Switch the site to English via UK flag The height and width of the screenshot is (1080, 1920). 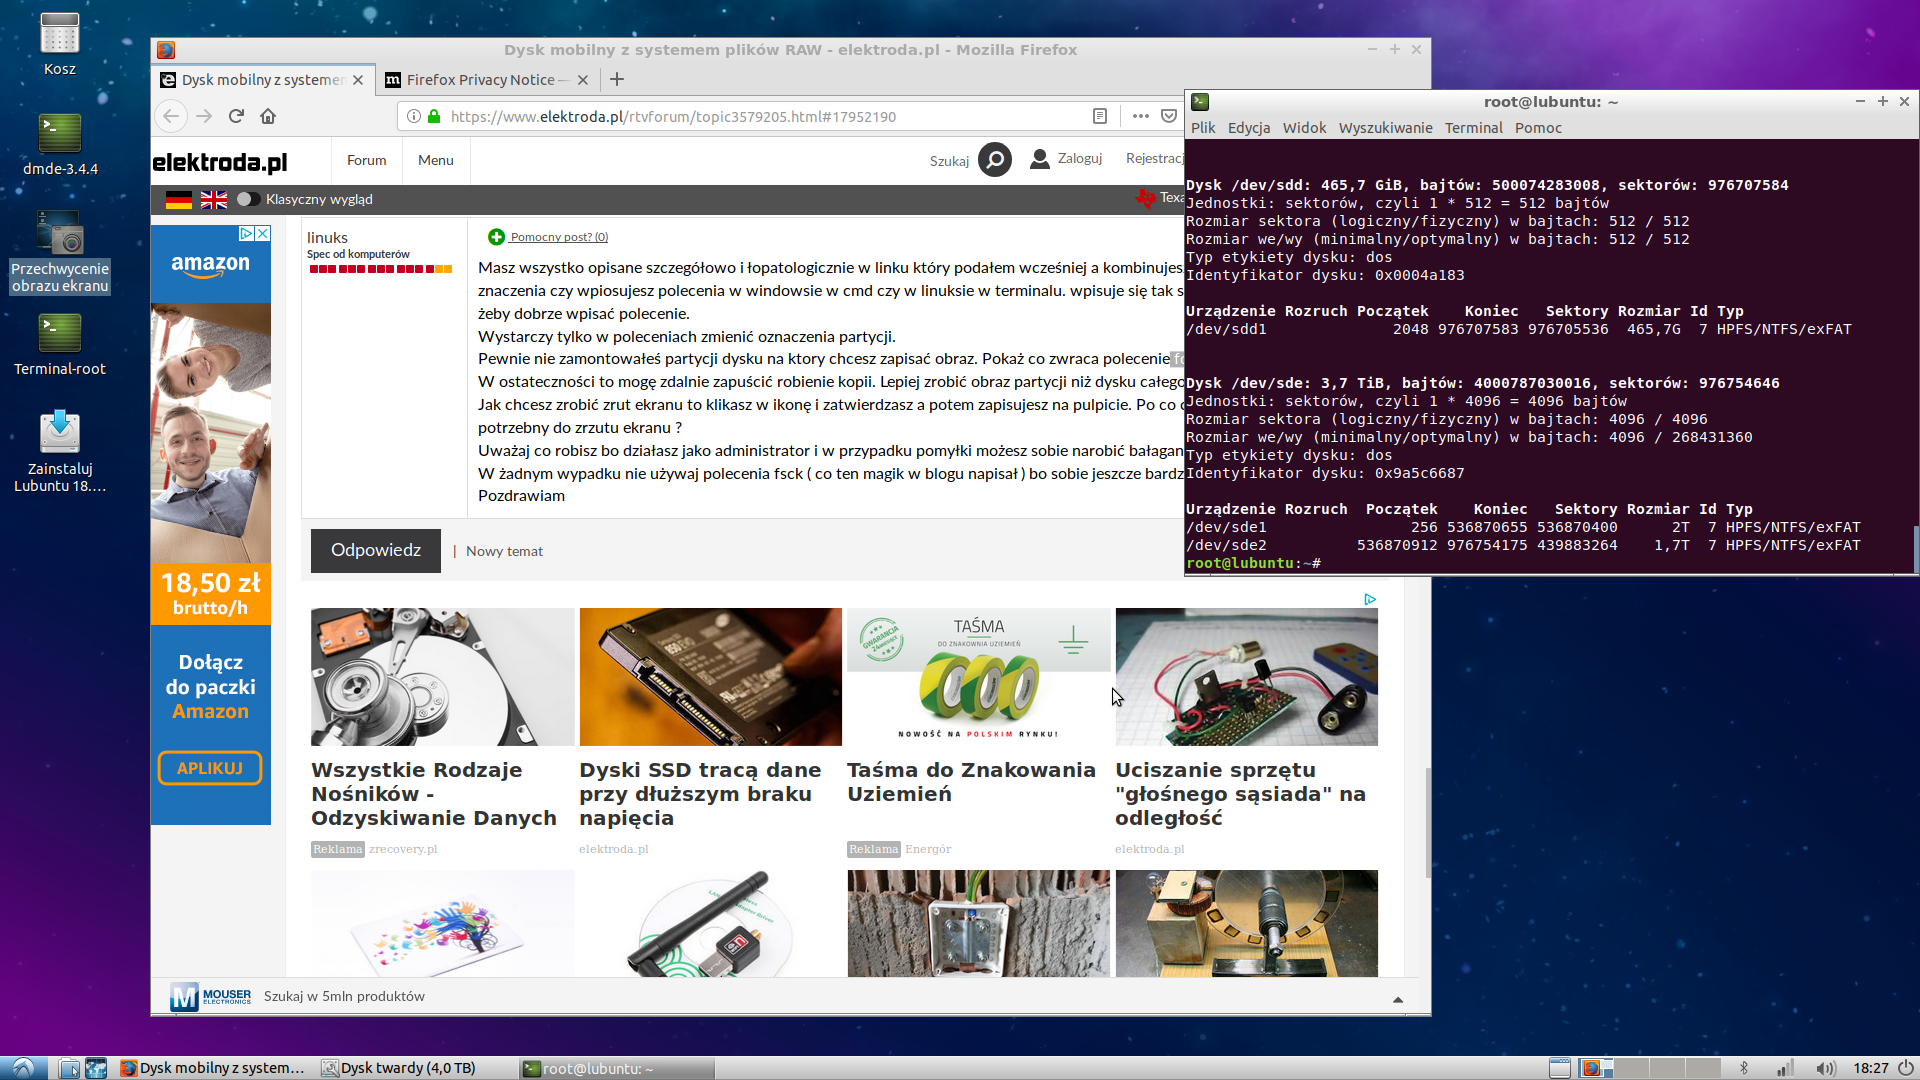pyautogui.click(x=214, y=200)
